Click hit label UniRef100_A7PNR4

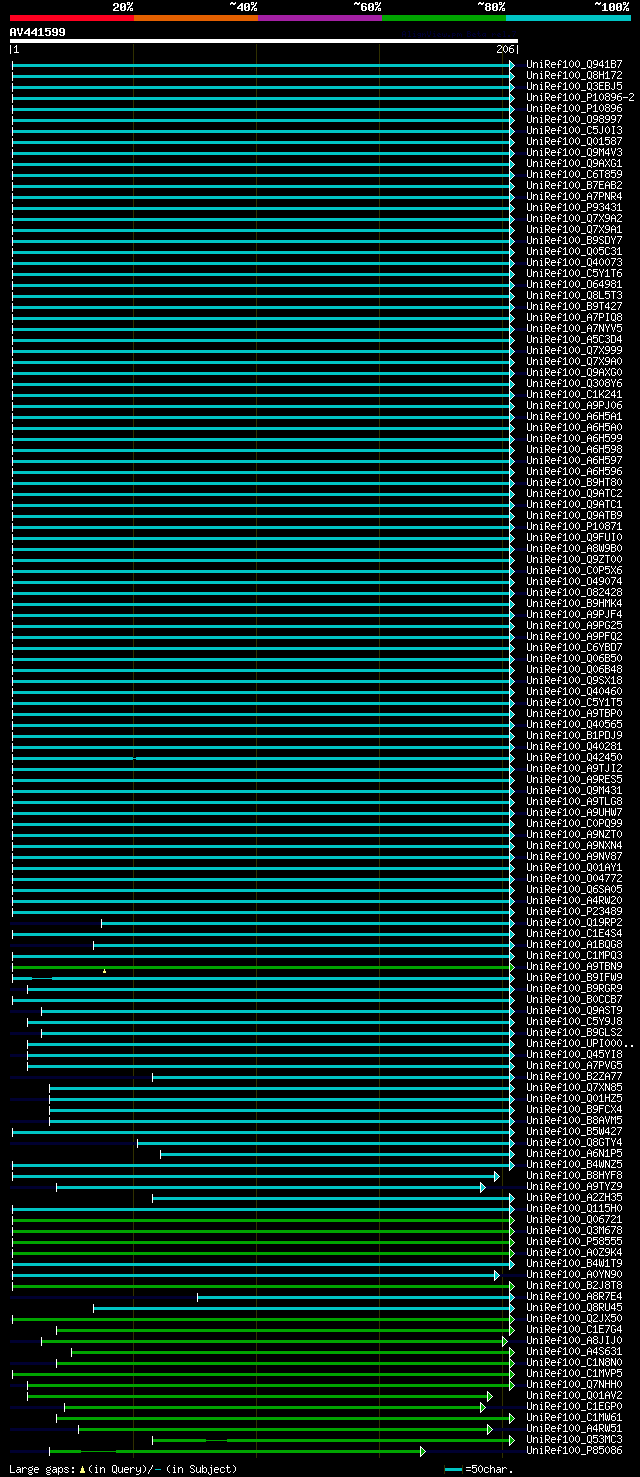574,196
